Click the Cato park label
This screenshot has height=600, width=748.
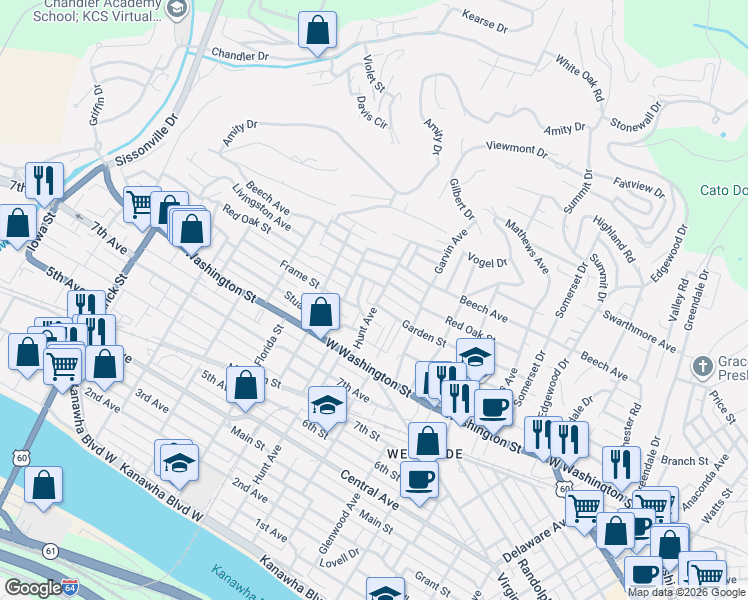pyautogui.click(x=723, y=190)
